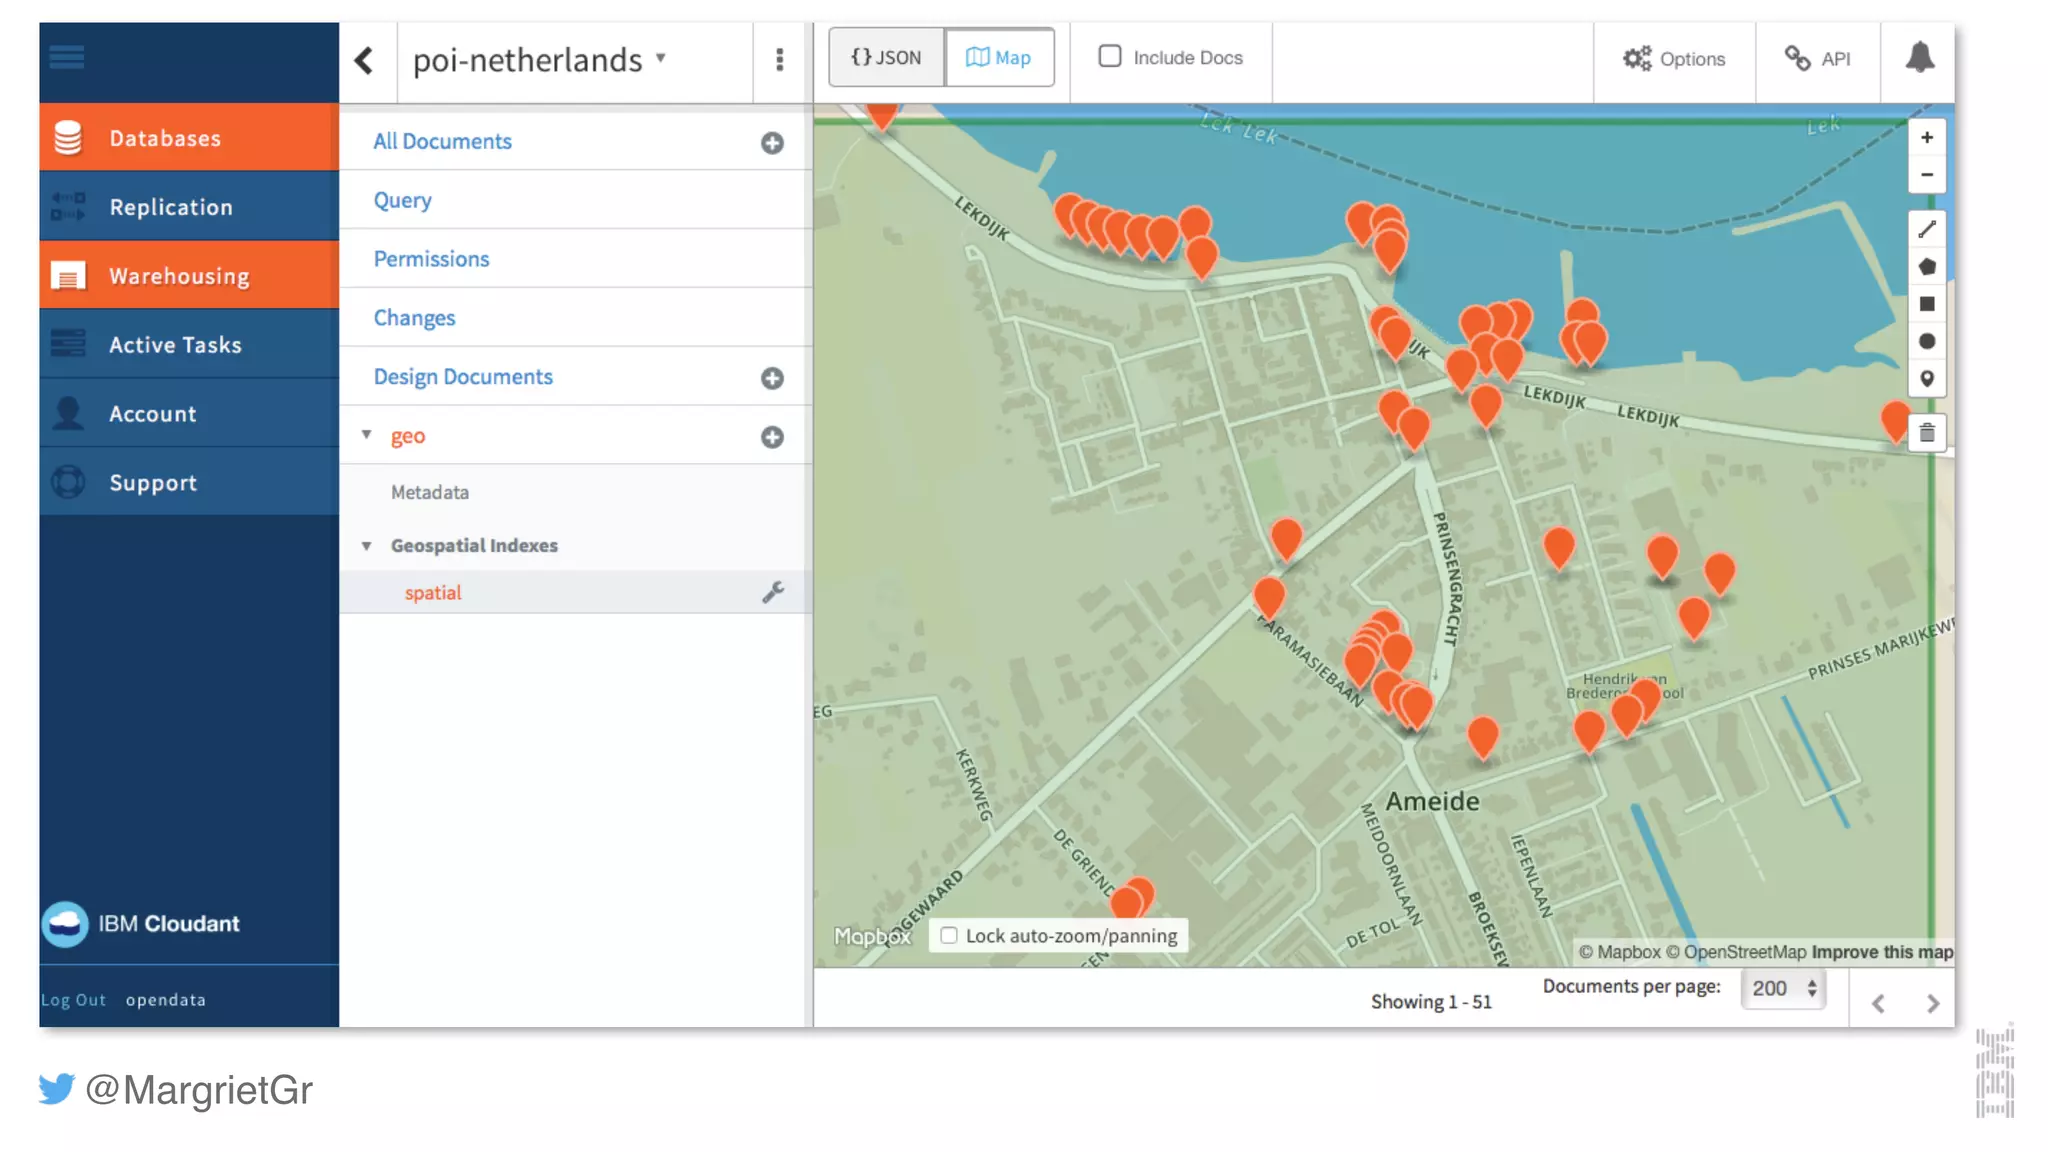This screenshot has height=1152, width=2048.
Task: Click the OpenStreetMap attribution link
Action: coord(1736,952)
